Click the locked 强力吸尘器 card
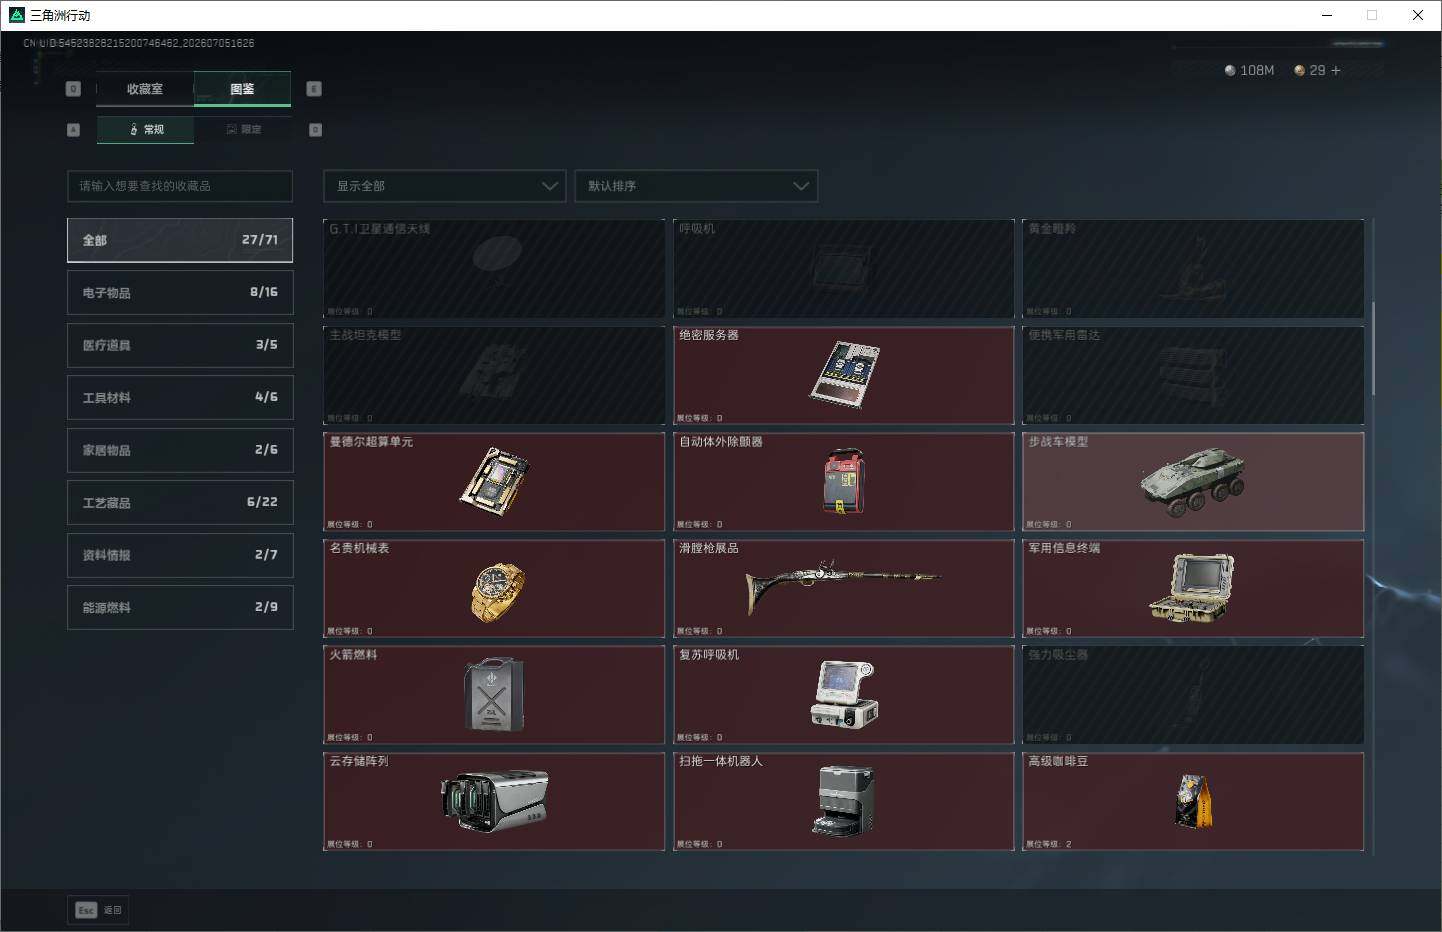This screenshot has height=932, width=1442. coord(1193,694)
